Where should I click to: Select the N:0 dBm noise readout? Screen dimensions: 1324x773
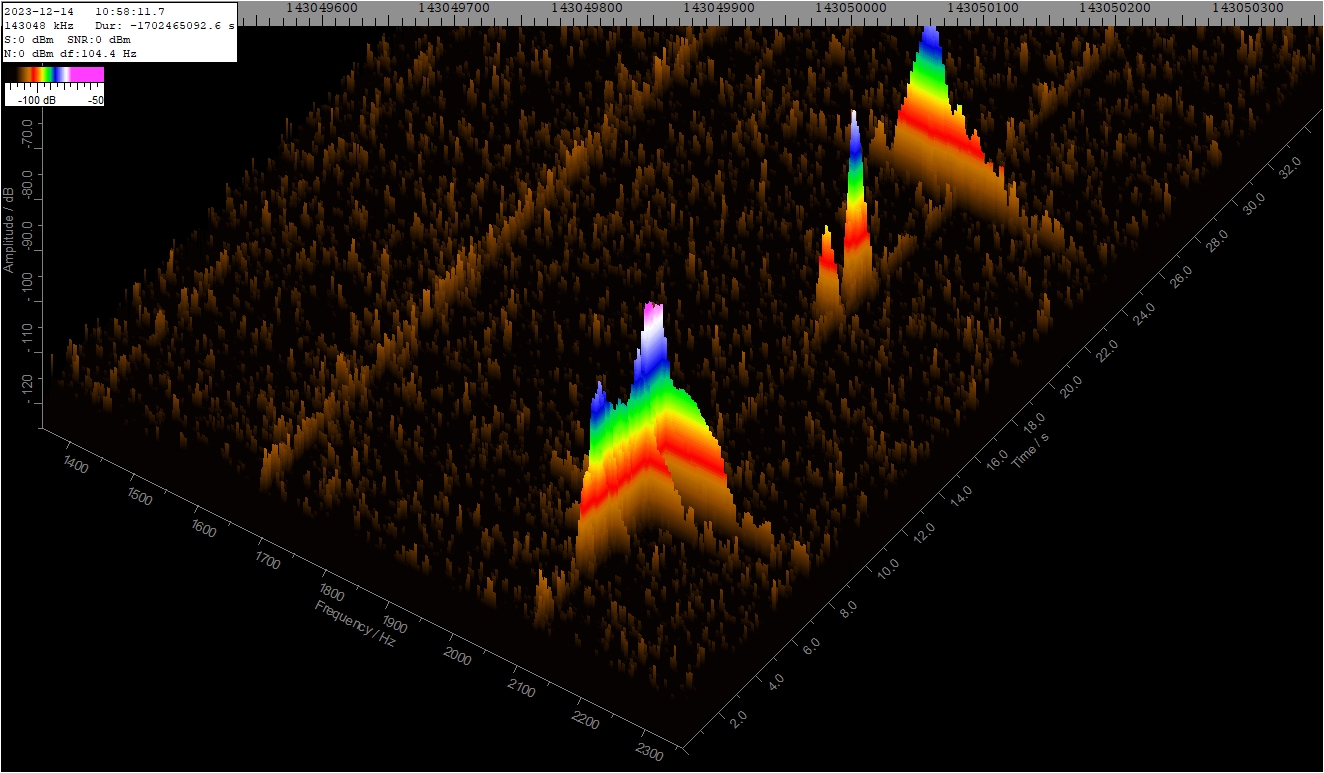coord(31,53)
